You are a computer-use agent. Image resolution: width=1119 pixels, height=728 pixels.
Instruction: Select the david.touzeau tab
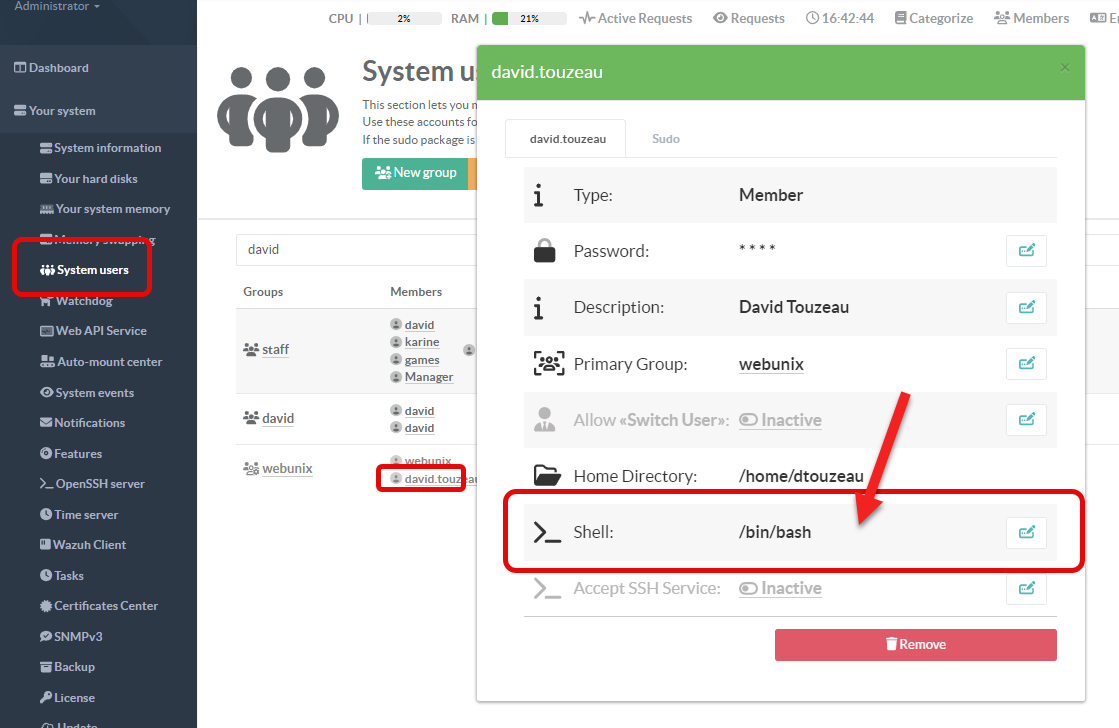point(567,139)
